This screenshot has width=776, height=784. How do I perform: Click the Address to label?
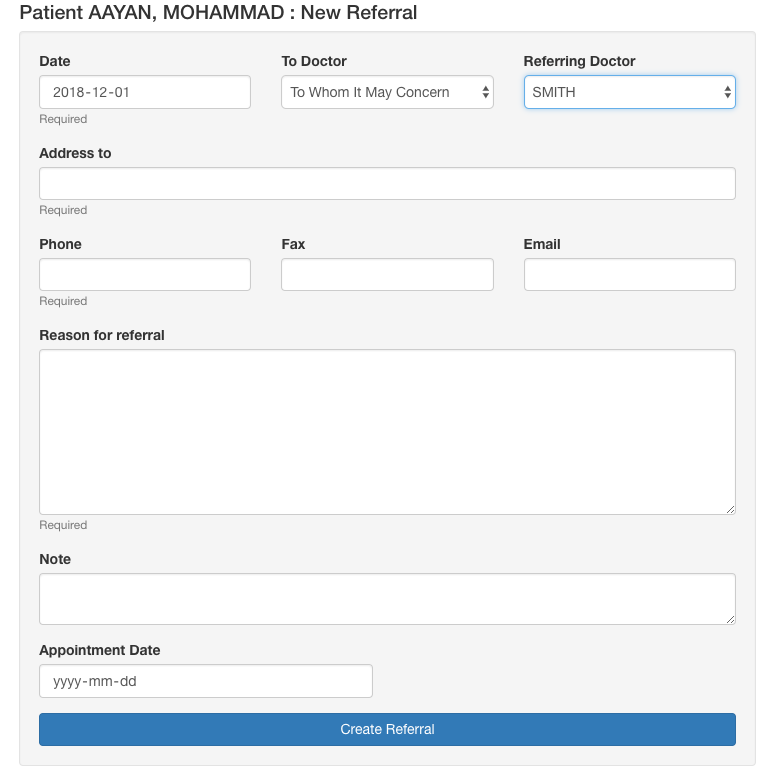coord(76,153)
